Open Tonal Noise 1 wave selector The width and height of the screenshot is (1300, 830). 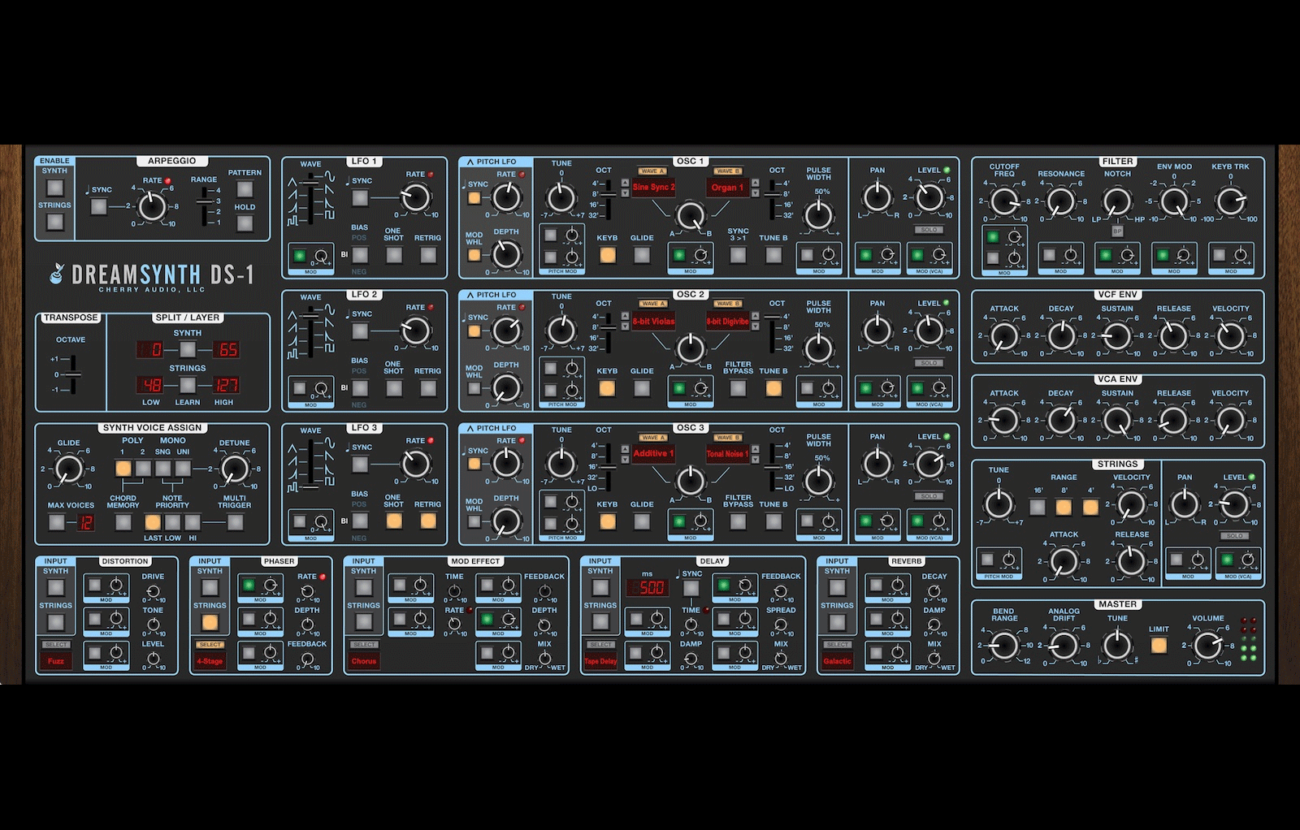(x=727, y=454)
